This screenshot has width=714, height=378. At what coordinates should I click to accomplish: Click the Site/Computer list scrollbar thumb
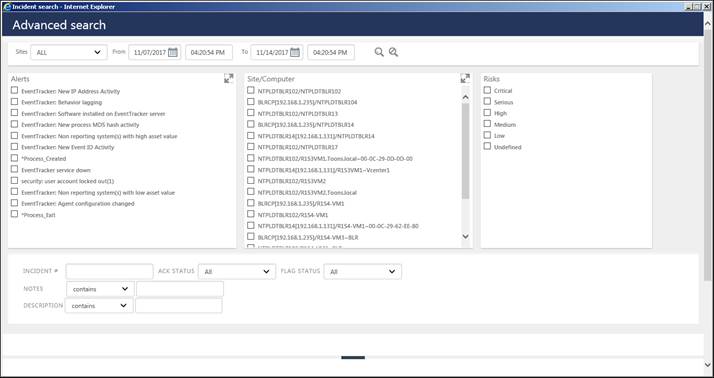(465, 151)
